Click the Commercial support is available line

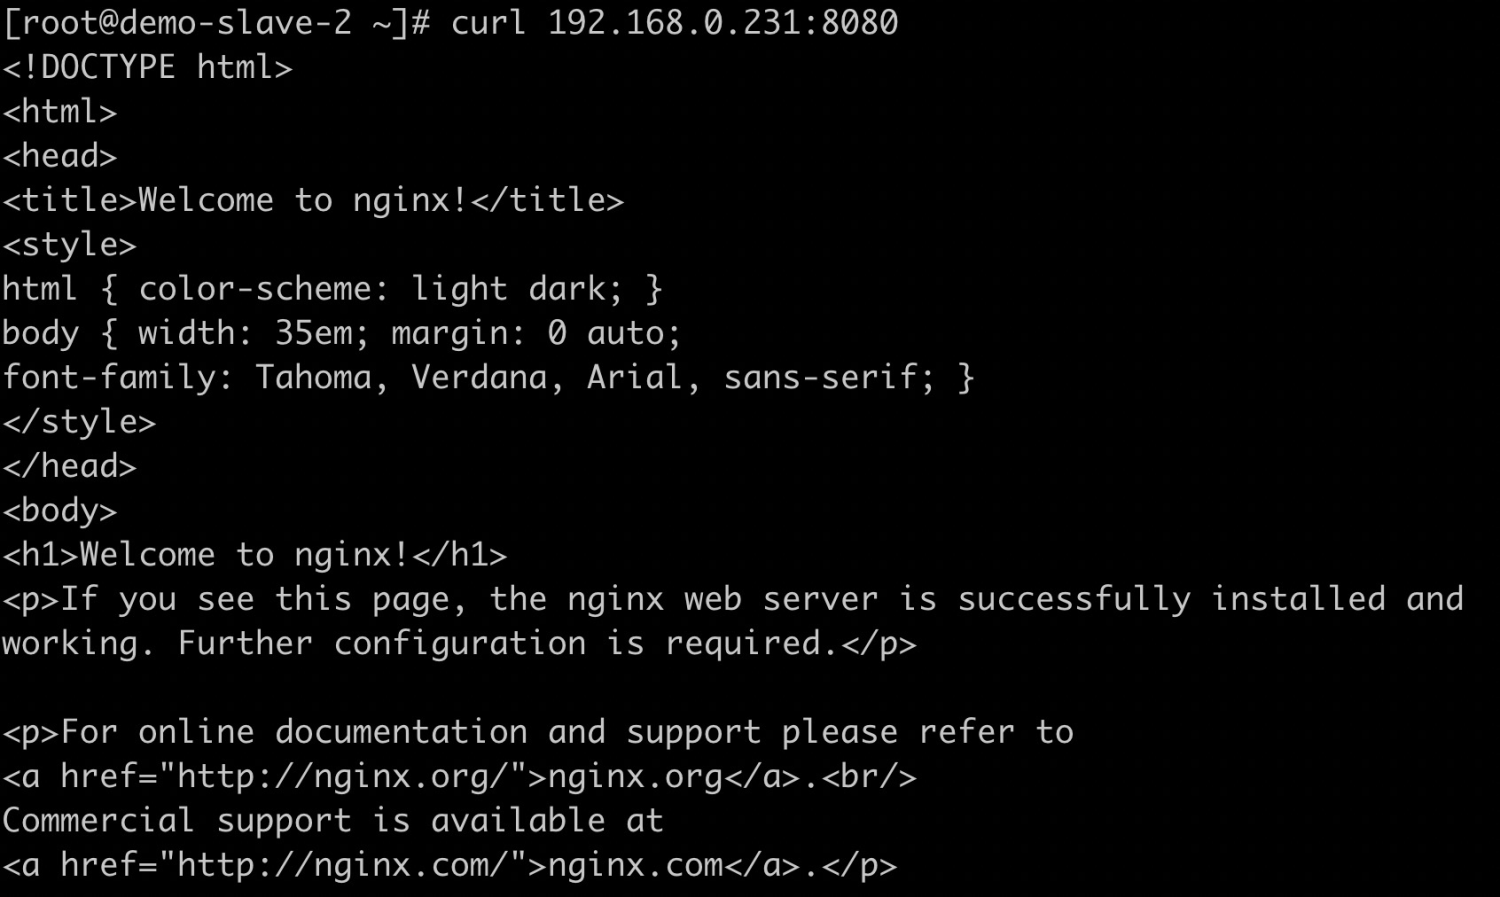[333, 821]
